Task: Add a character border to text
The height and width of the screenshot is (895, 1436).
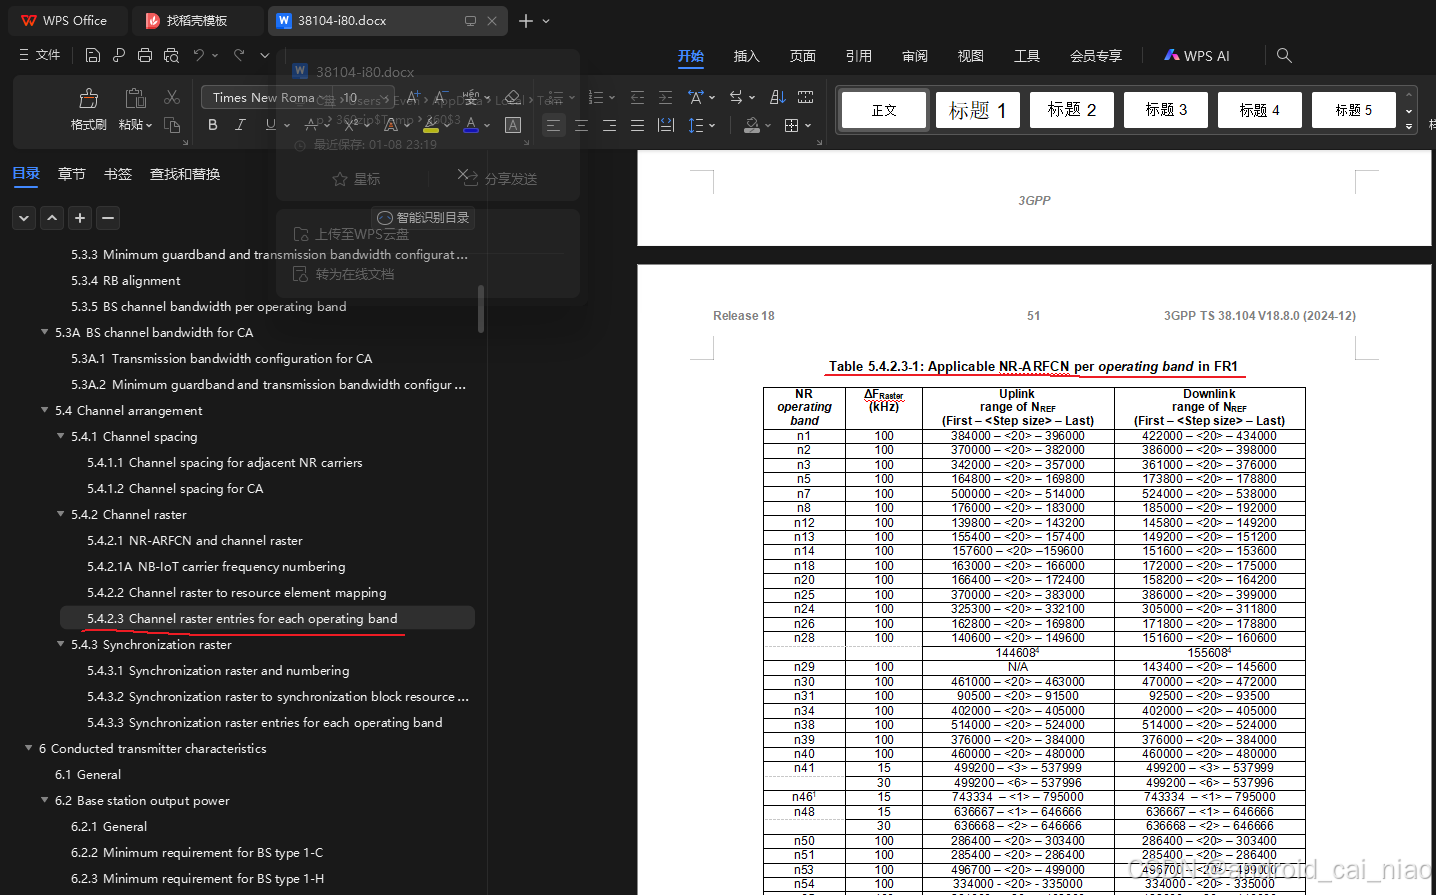Action: (x=513, y=125)
